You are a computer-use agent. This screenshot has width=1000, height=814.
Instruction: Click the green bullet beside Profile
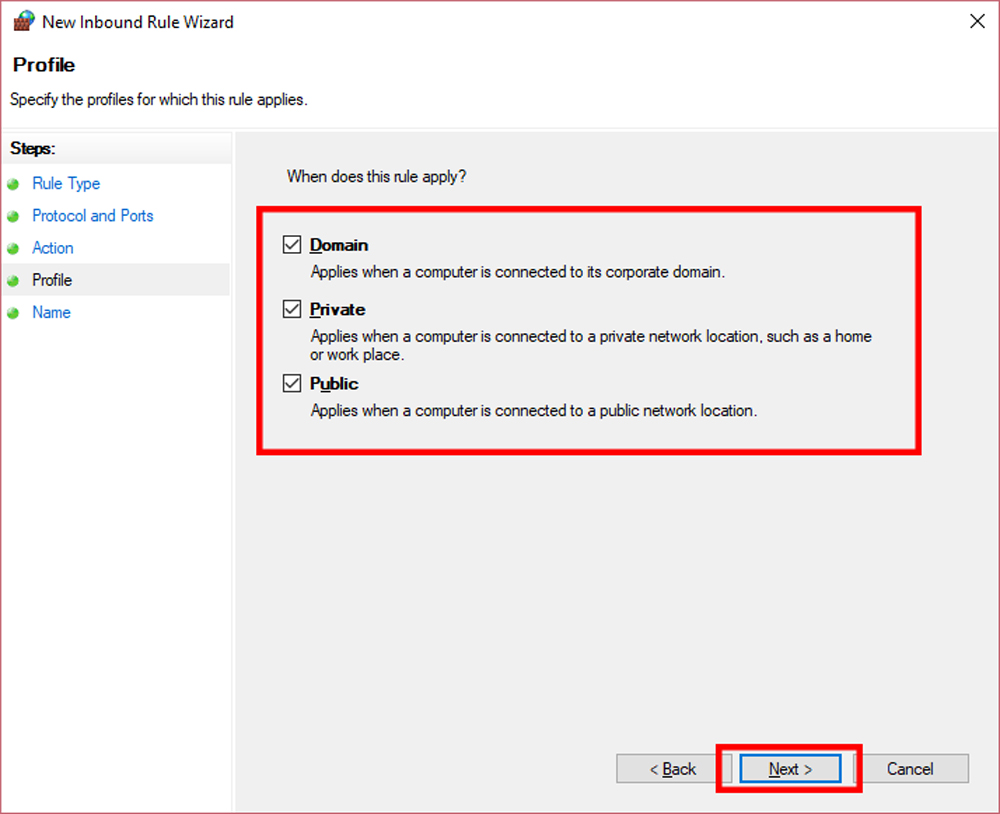point(13,281)
